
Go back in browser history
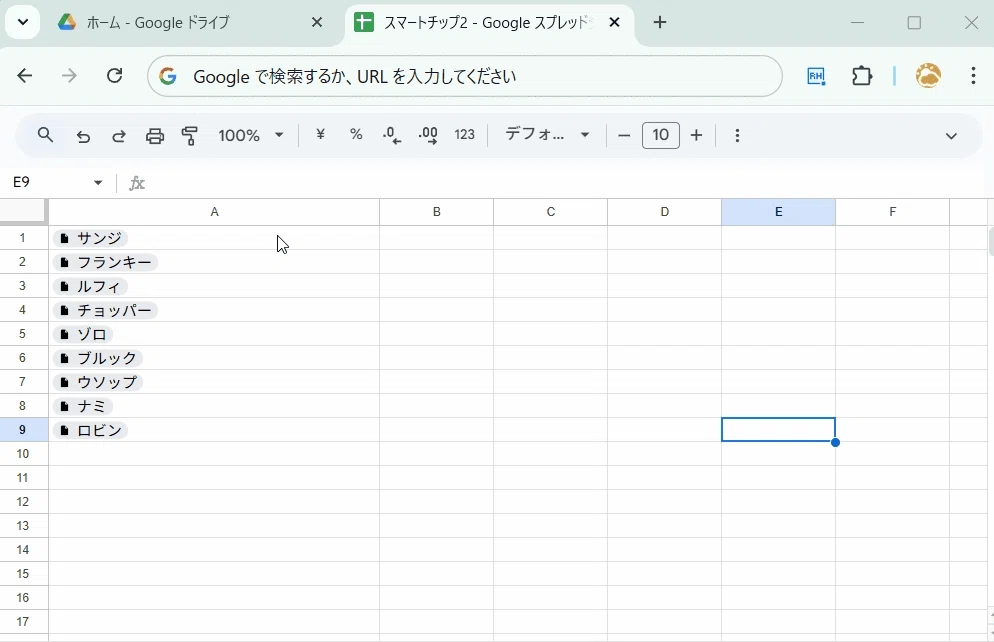tap(25, 76)
